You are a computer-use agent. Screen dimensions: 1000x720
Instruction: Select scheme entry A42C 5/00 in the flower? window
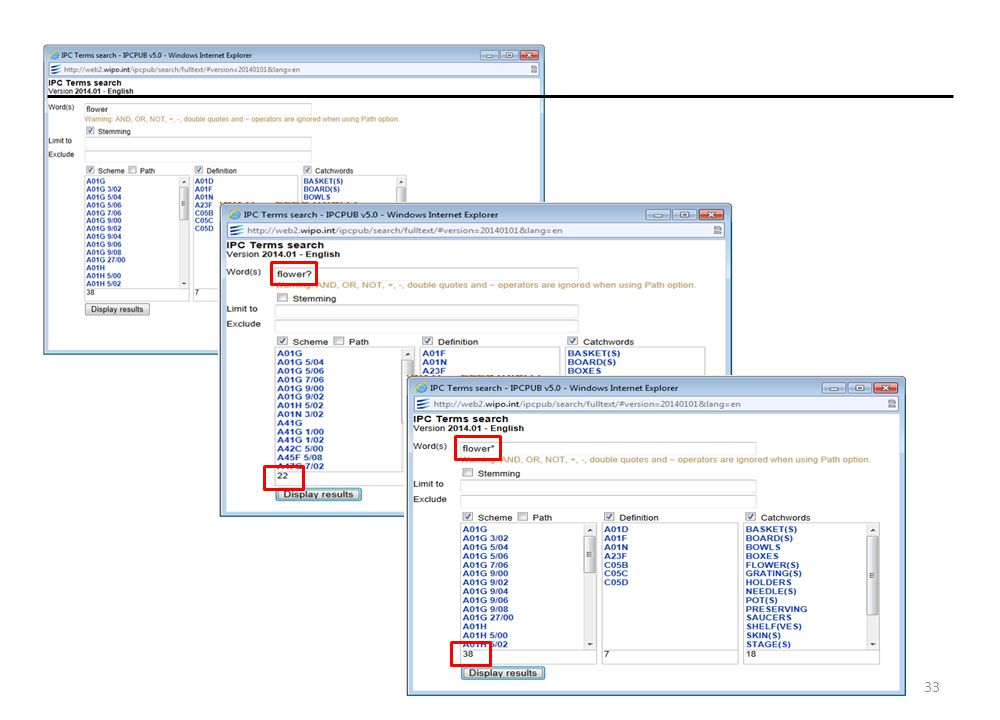pyautogui.click(x=300, y=449)
